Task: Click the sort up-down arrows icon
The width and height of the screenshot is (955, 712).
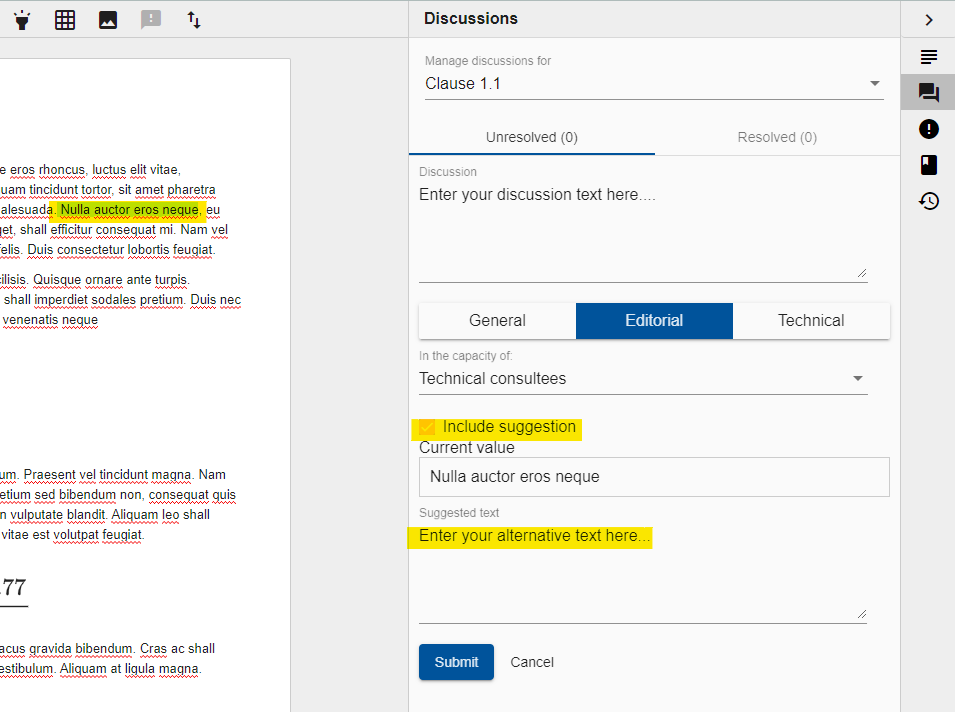Action: (x=193, y=19)
